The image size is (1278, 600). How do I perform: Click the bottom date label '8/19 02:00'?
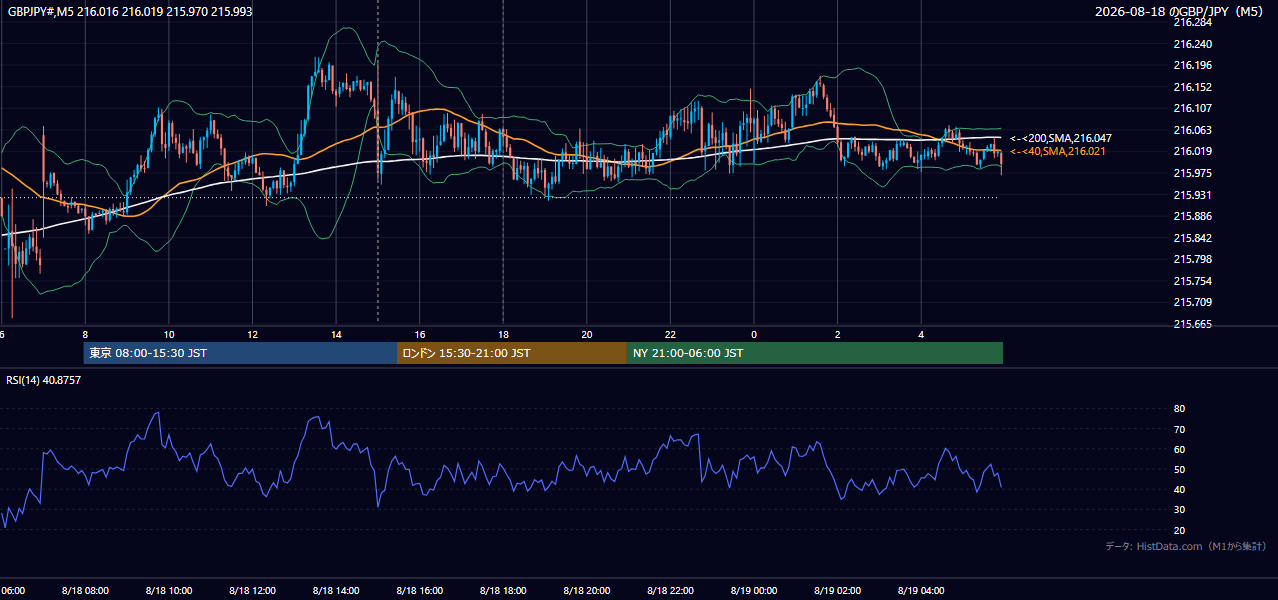(837, 591)
